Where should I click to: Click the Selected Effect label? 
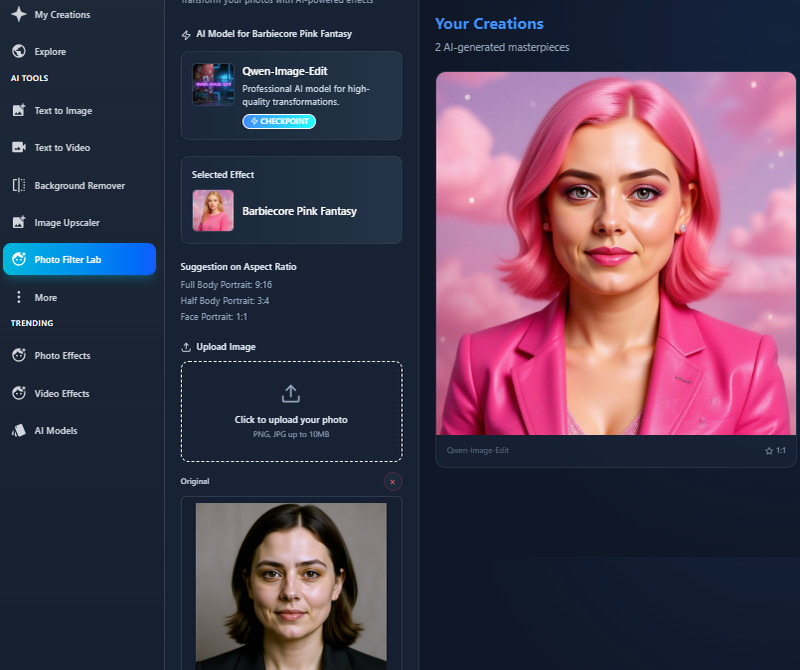coord(223,175)
